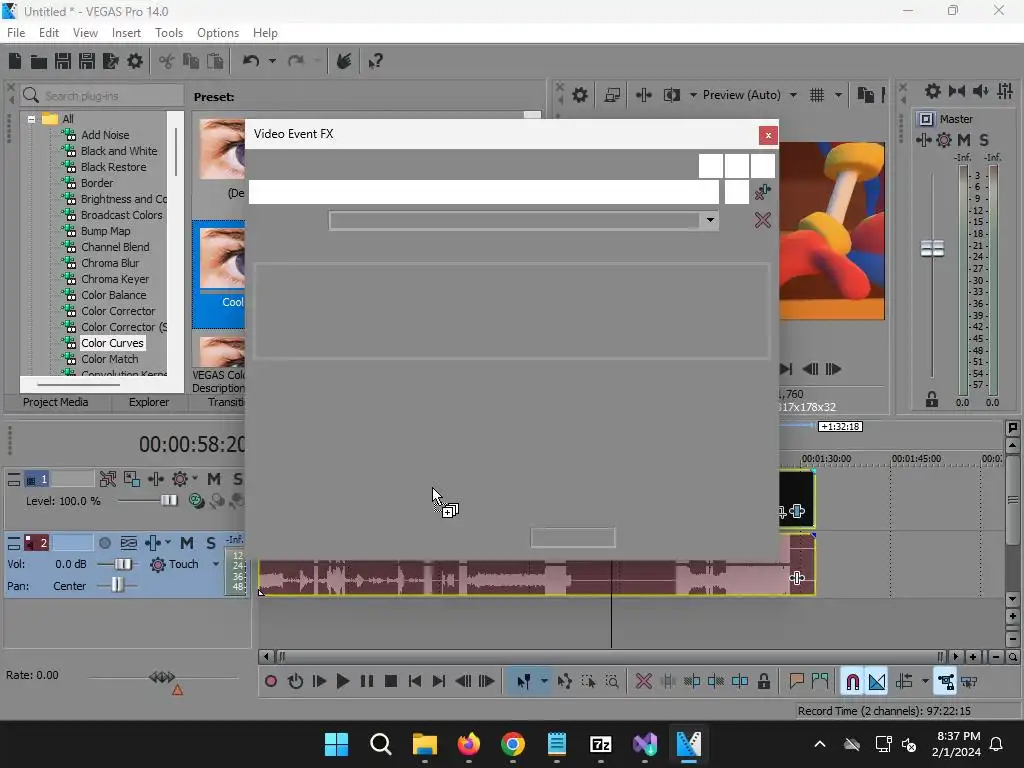This screenshot has height=768, width=1024.
Task: Switch to Project Media tab
Action: coord(56,402)
